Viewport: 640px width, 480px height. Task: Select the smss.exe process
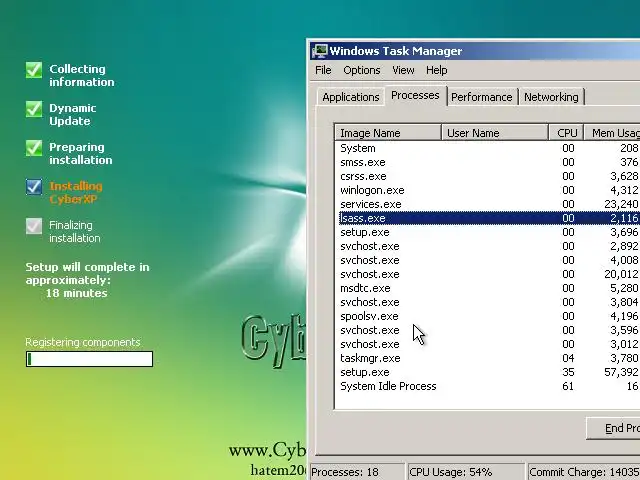488,162
